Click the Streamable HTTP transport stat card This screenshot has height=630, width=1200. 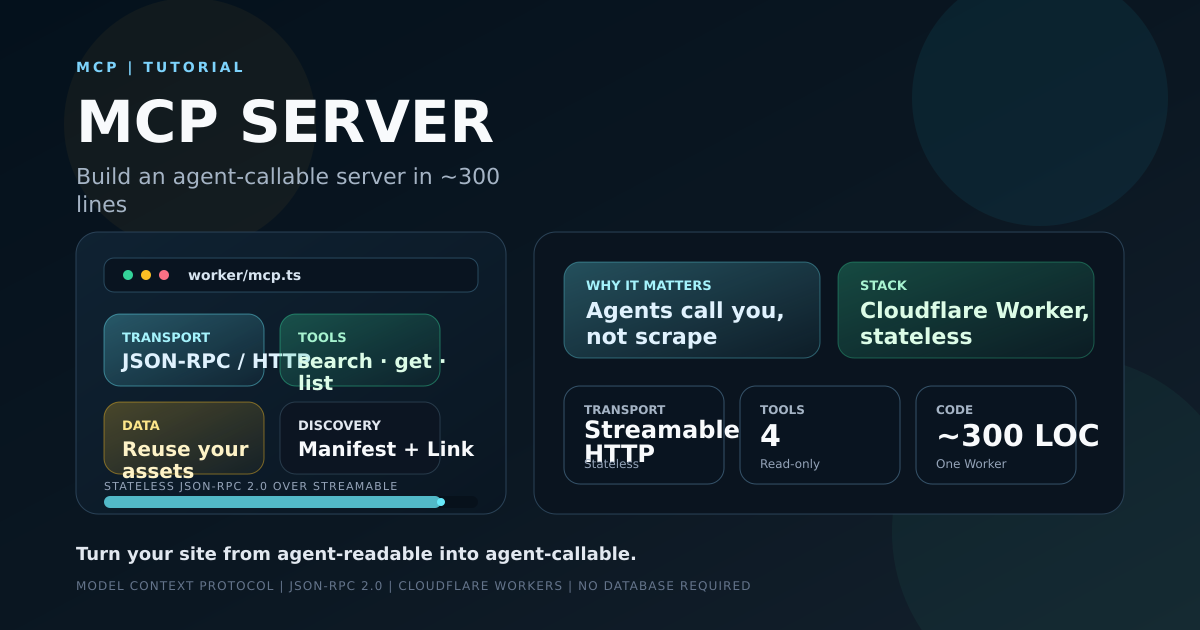tap(644, 435)
